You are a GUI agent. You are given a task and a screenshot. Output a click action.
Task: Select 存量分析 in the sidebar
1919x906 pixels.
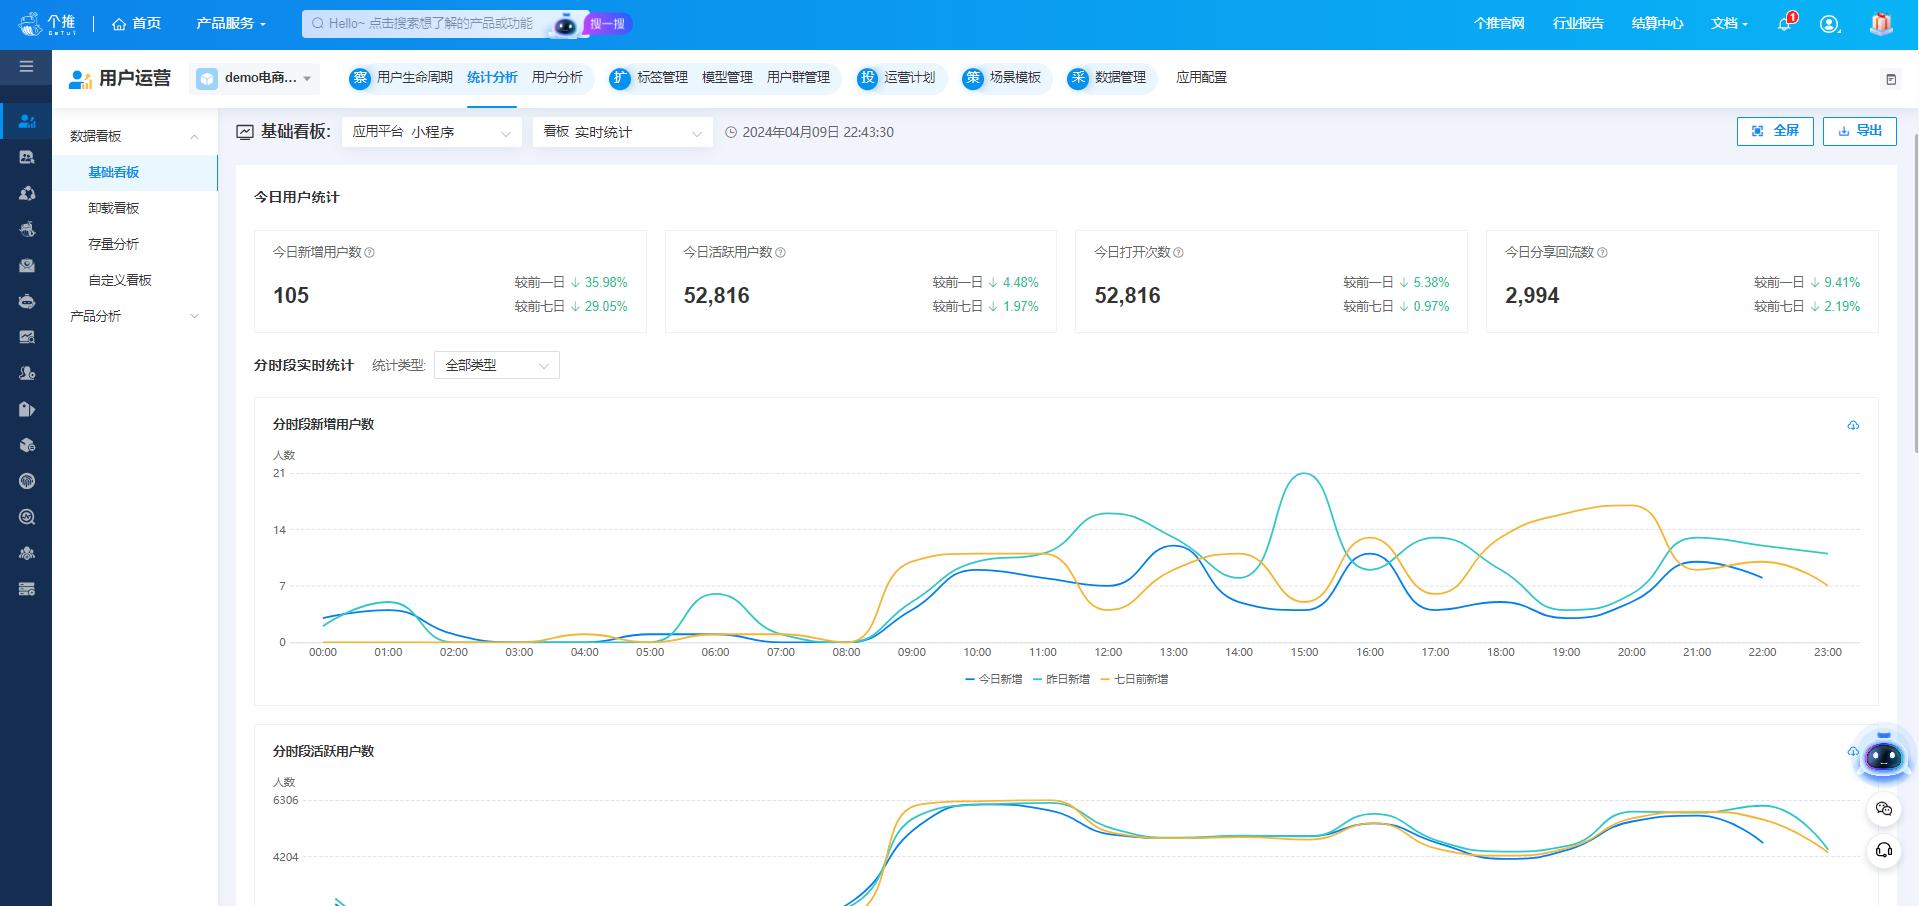pos(134,244)
